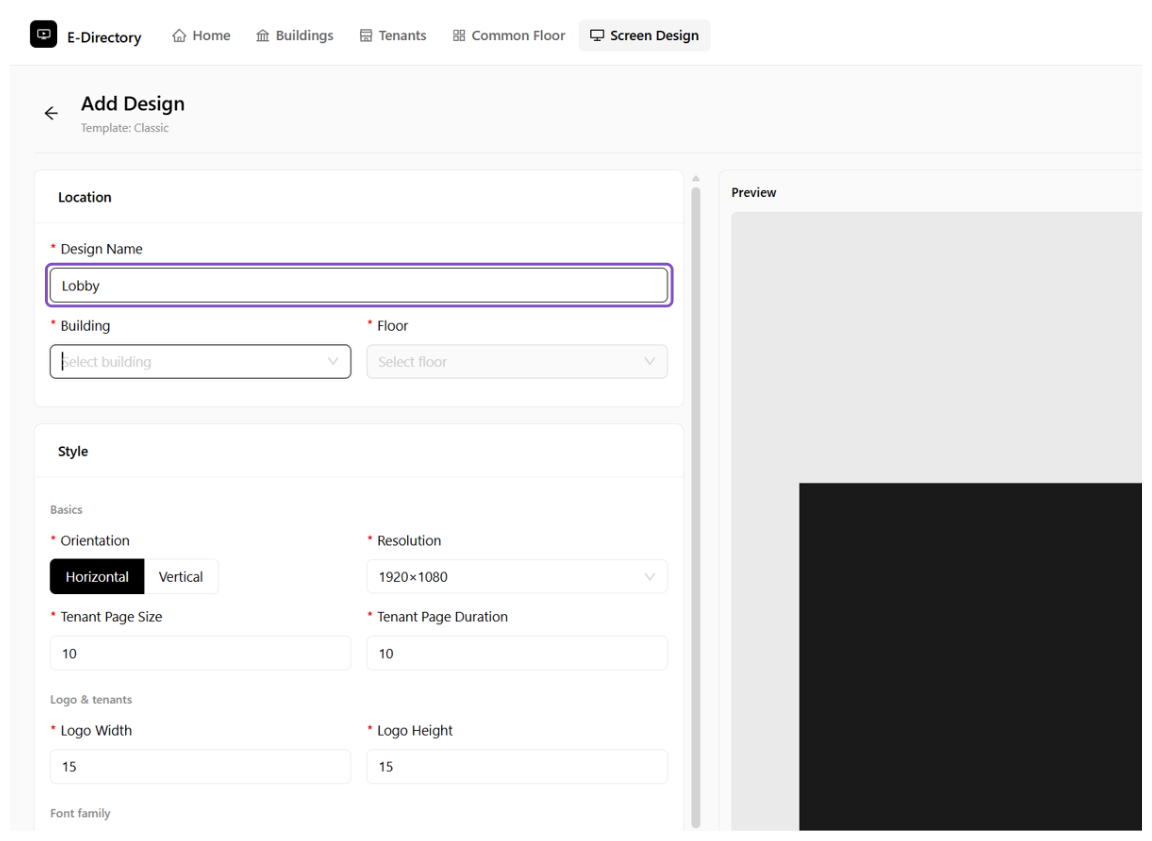Viewport: 1152px width, 841px height.
Task: Click the Home house icon
Action: tap(179, 35)
